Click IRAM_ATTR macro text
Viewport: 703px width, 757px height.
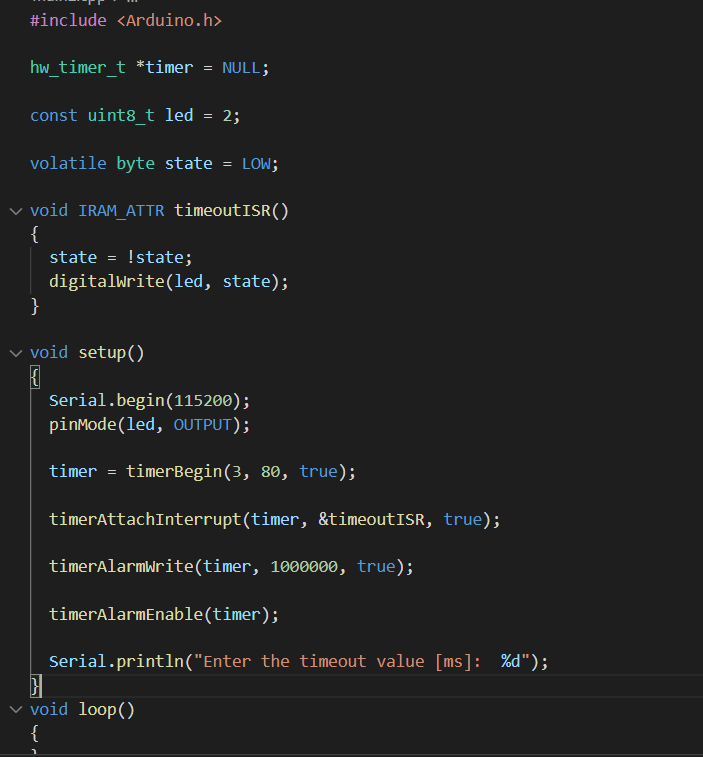(x=121, y=211)
